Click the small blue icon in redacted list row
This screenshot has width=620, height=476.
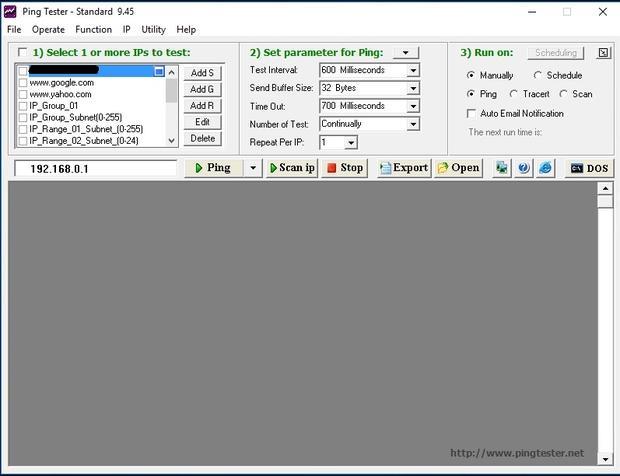[x=159, y=71]
